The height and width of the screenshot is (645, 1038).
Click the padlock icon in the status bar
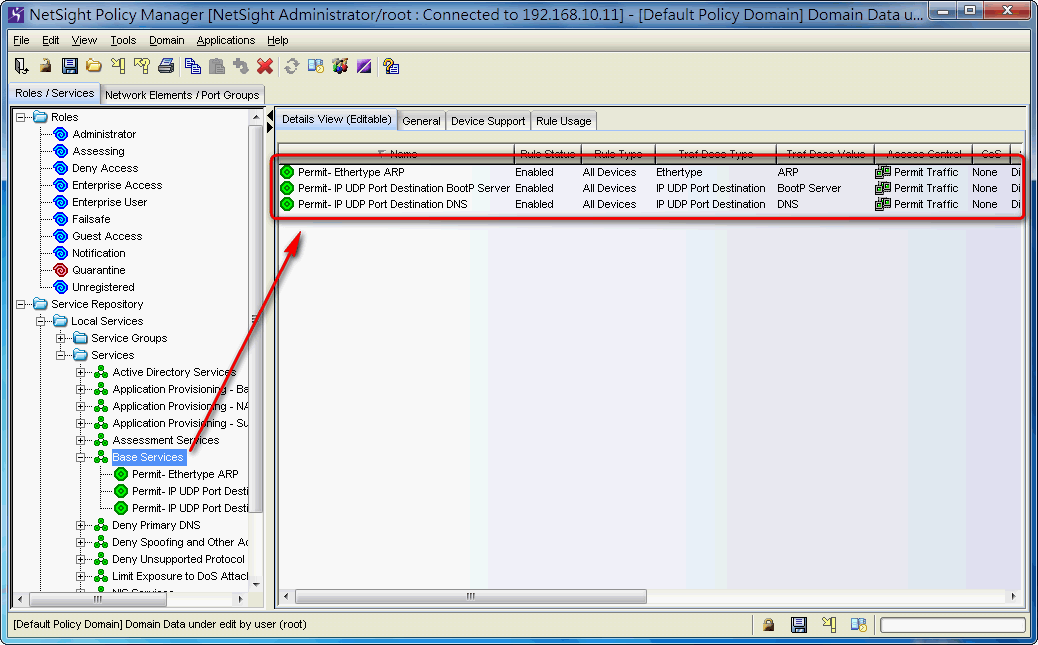click(x=769, y=624)
